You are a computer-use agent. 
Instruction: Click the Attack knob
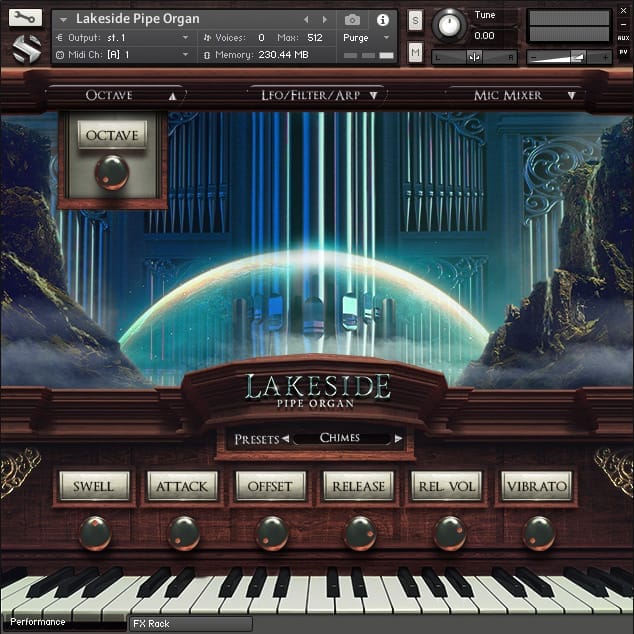tap(184, 534)
